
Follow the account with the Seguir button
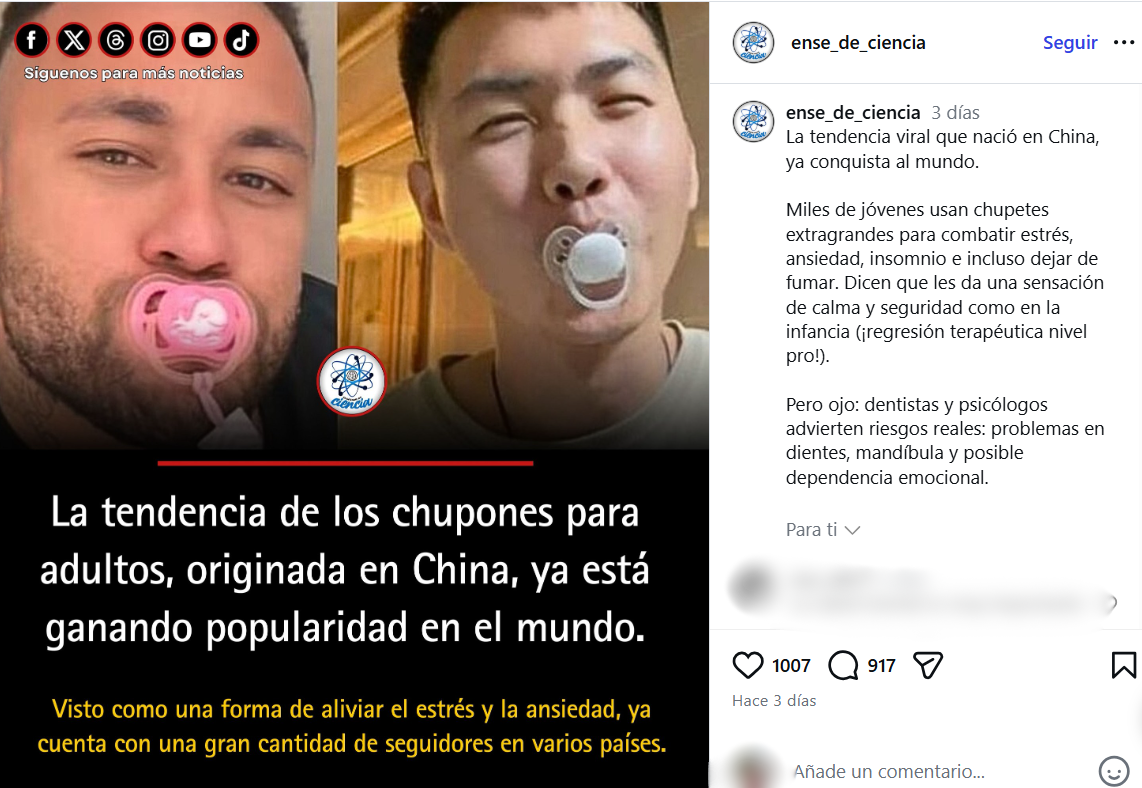point(1070,43)
